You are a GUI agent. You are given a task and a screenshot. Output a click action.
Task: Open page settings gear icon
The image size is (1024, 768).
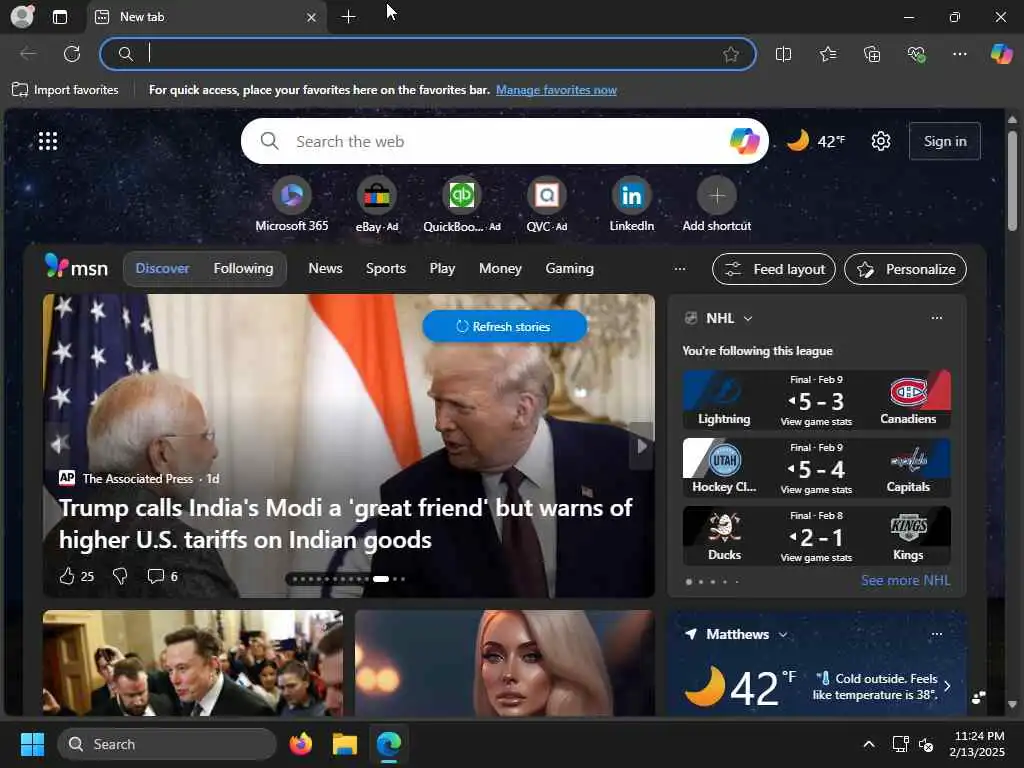click(x=881, y=141)
